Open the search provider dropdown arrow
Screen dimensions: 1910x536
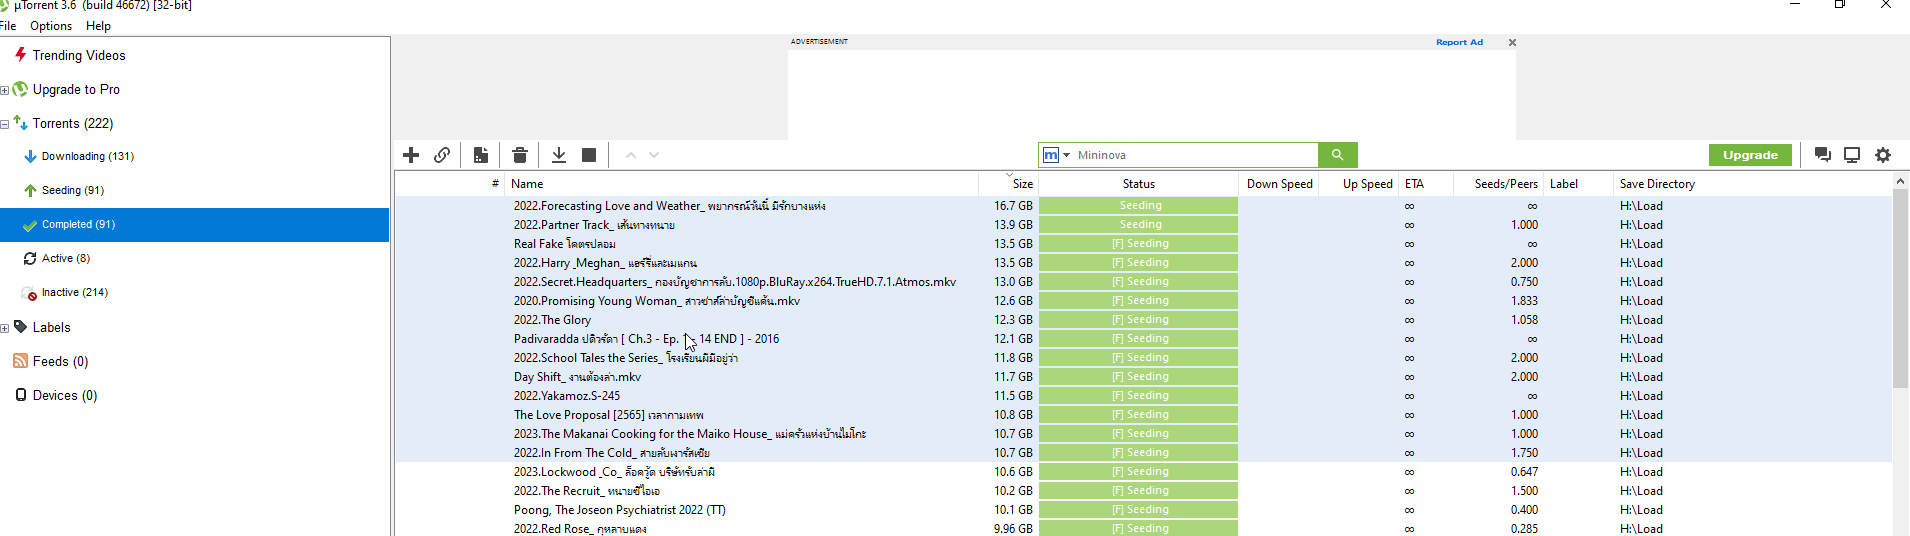pyautogui.click(x=1066, y=156)
